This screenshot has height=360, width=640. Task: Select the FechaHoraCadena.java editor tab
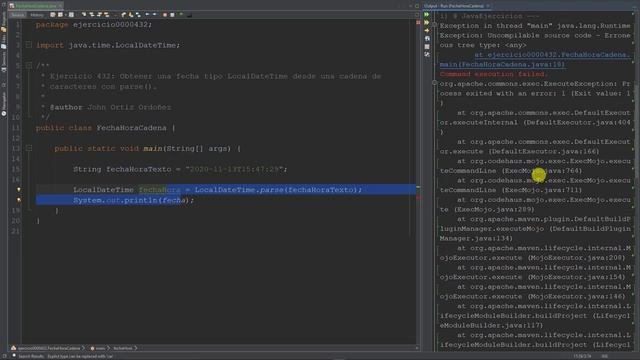coord(36,6)
